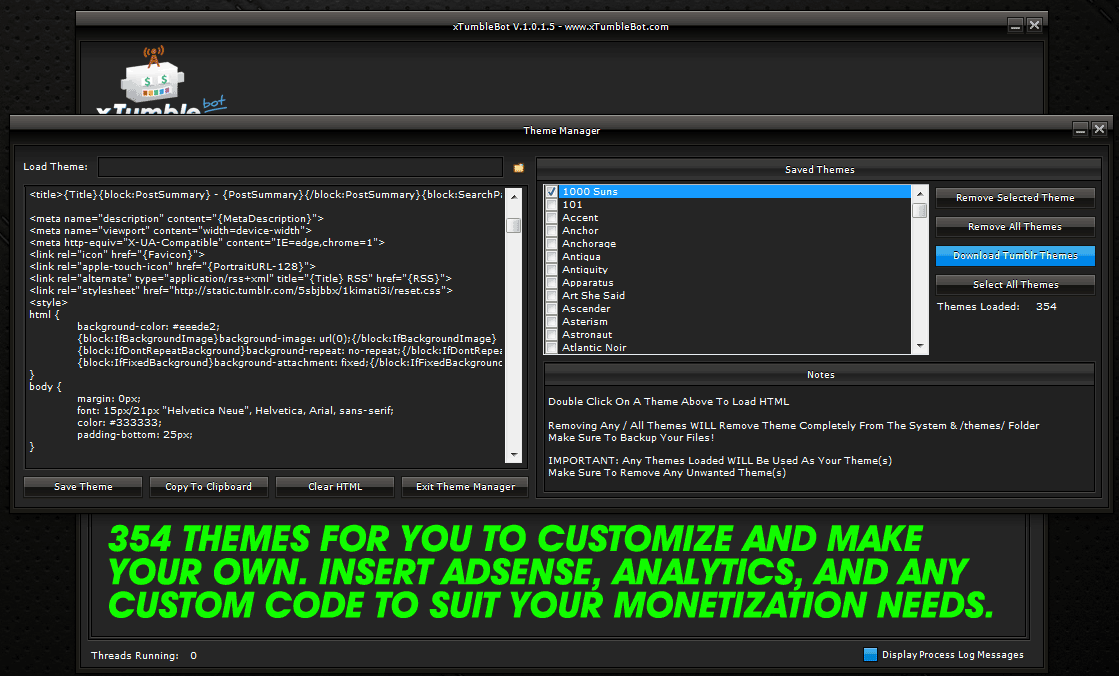Minimize the Theme Manager window
Screen dimensions: 1119x676
(1080, 129)
